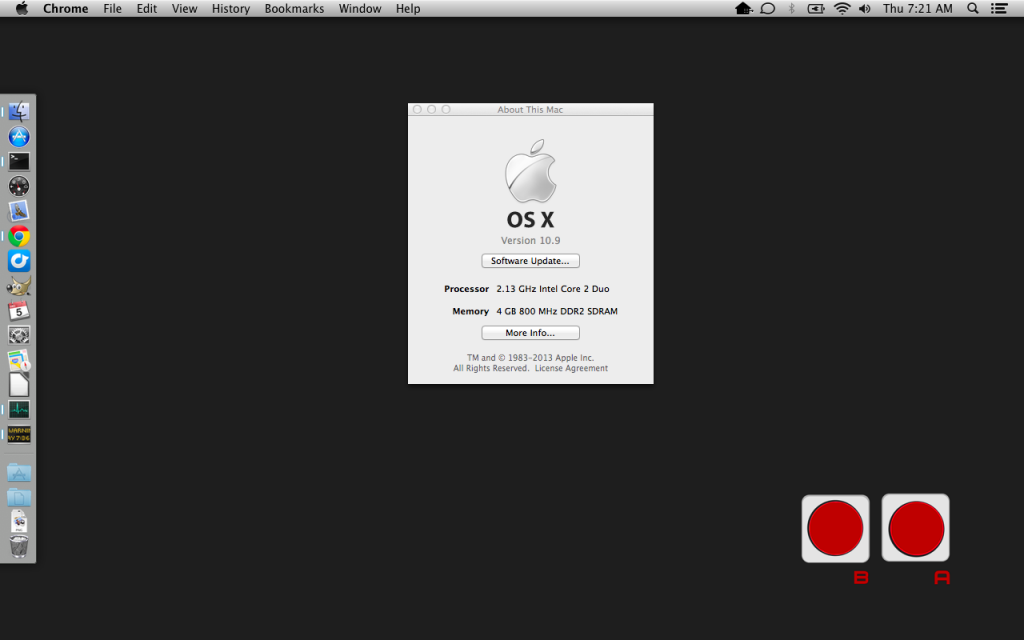Open the Mail stamp icon with eagle
Screen dimensions: 1024x640
coord(19,211)
